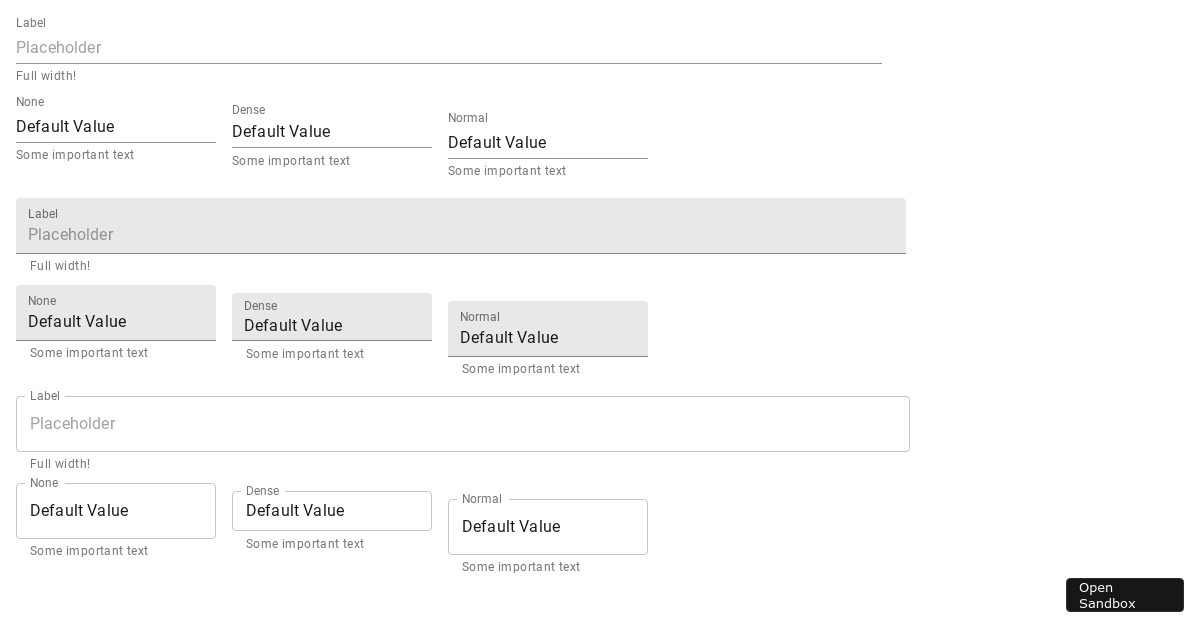
Task: Click "Some important text" under the underlined None field
Action: click(75, 155)
